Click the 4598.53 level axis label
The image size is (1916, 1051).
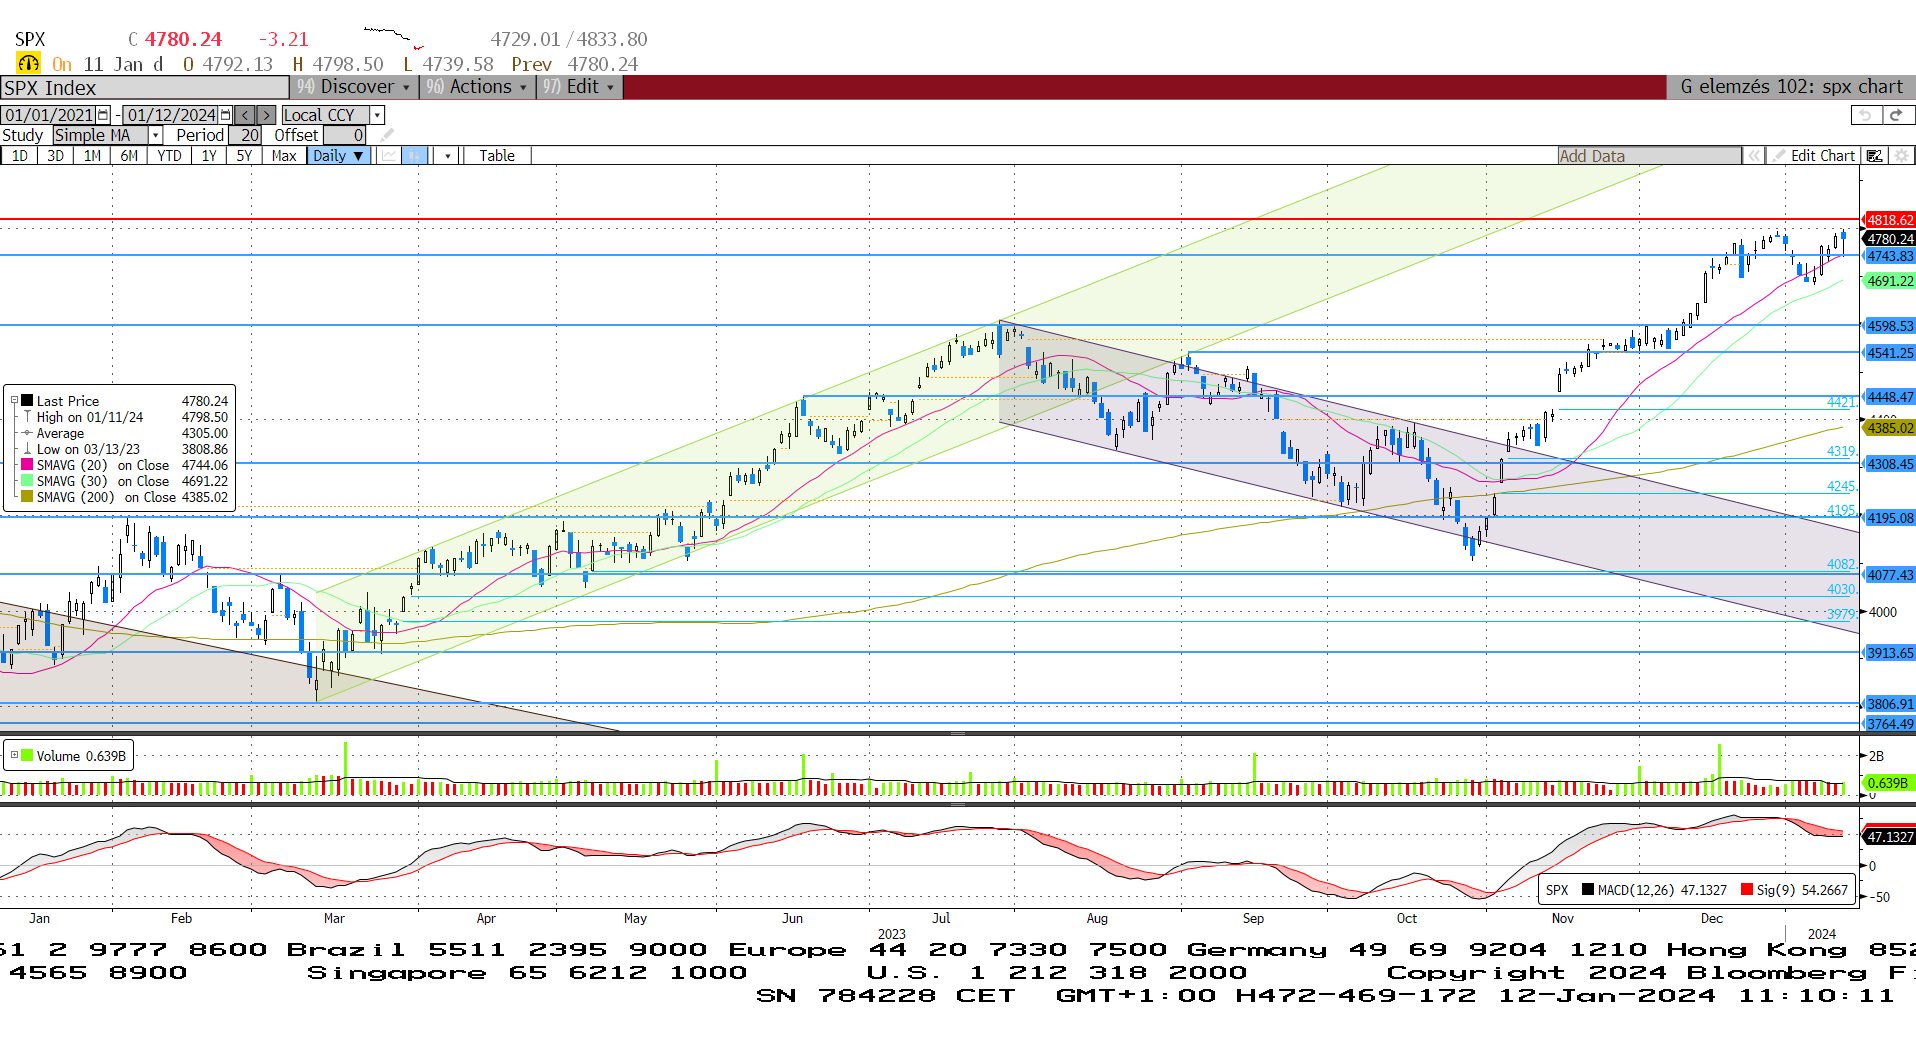(x=1889, y=326)
